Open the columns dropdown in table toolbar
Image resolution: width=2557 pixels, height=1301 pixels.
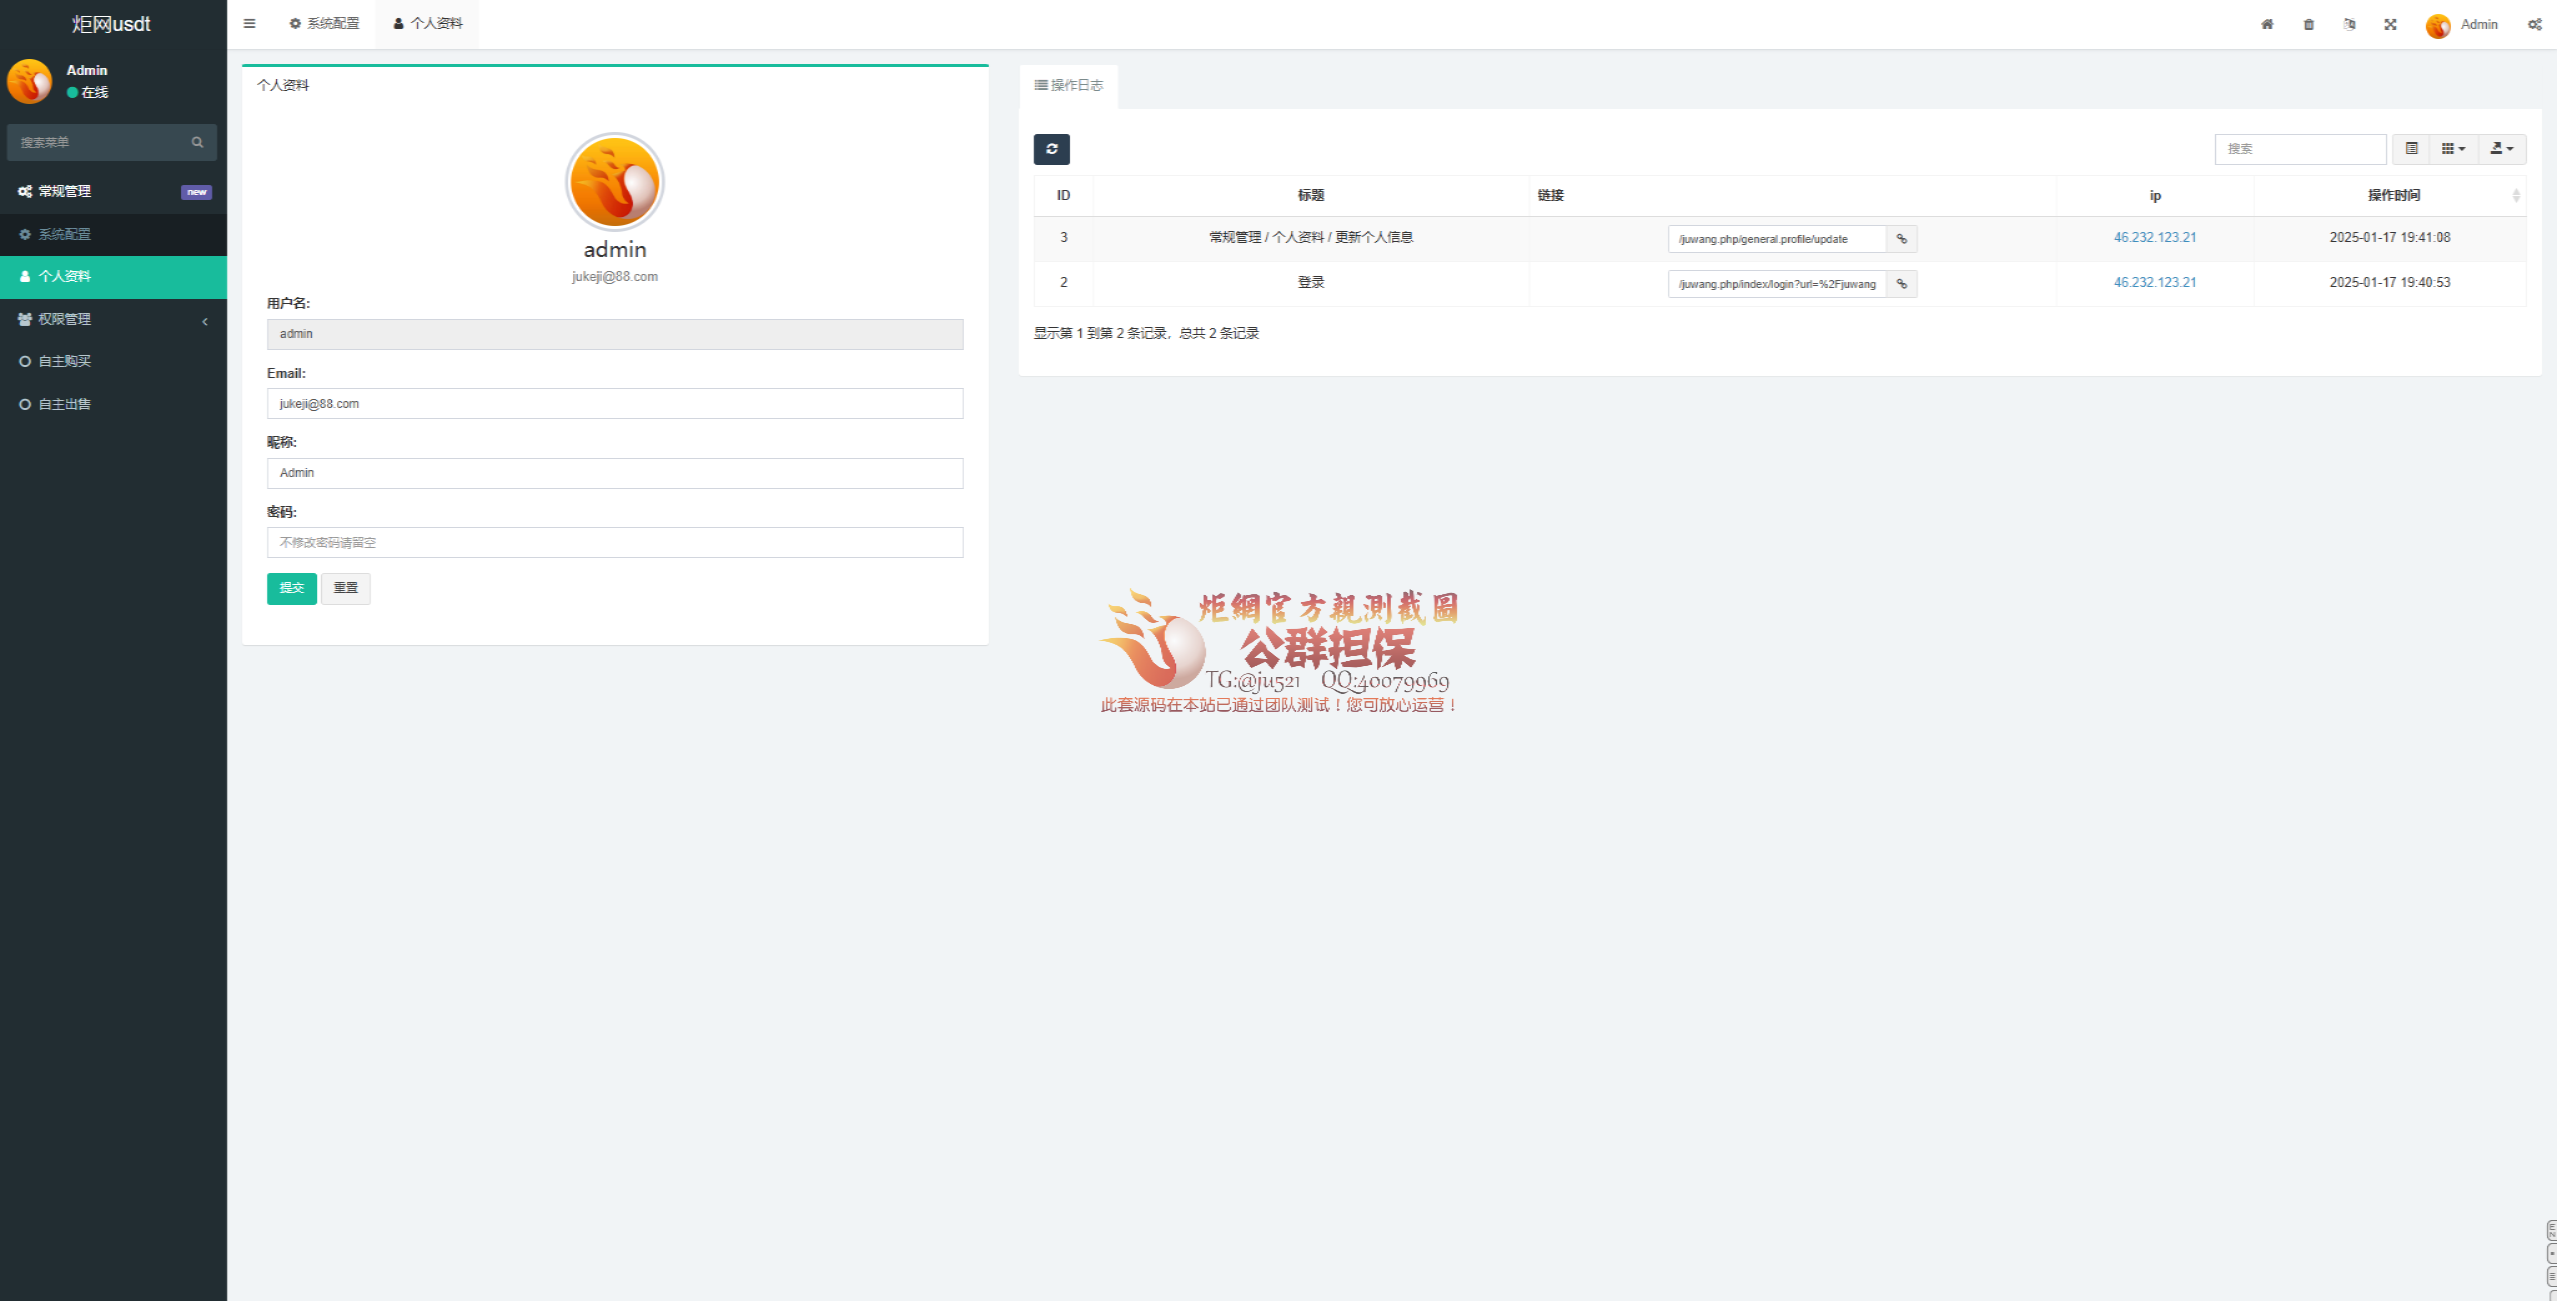(2453, 149)
